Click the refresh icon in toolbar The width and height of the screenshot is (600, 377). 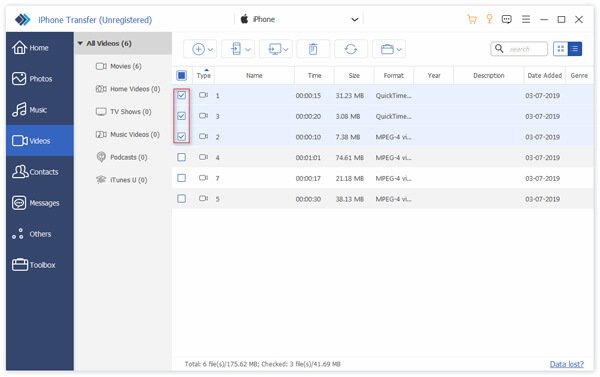[351, 49]
